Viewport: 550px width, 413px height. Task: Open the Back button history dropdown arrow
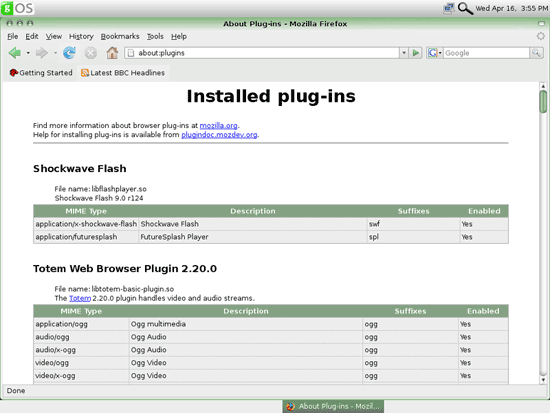click(28, 53)
